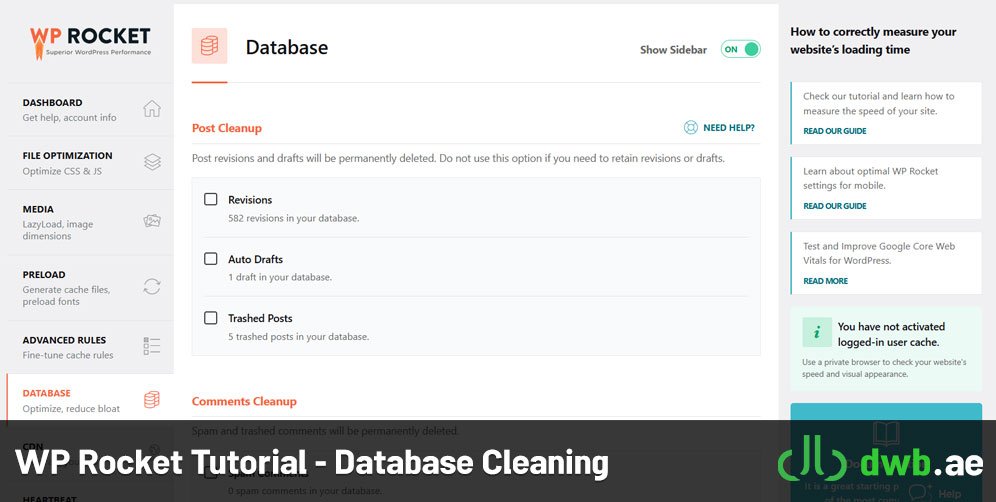996x502 pixels.
Task: Click the Trashed Posts label
Action: point(260,318)
